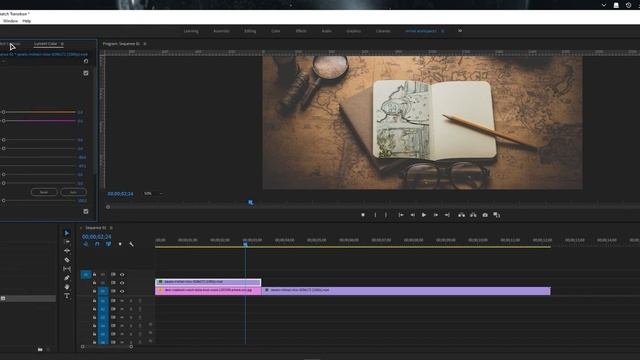This screenshot has height=360, width=640.
Task: Select the pink image clip on timeline
Action: point(208,291)
